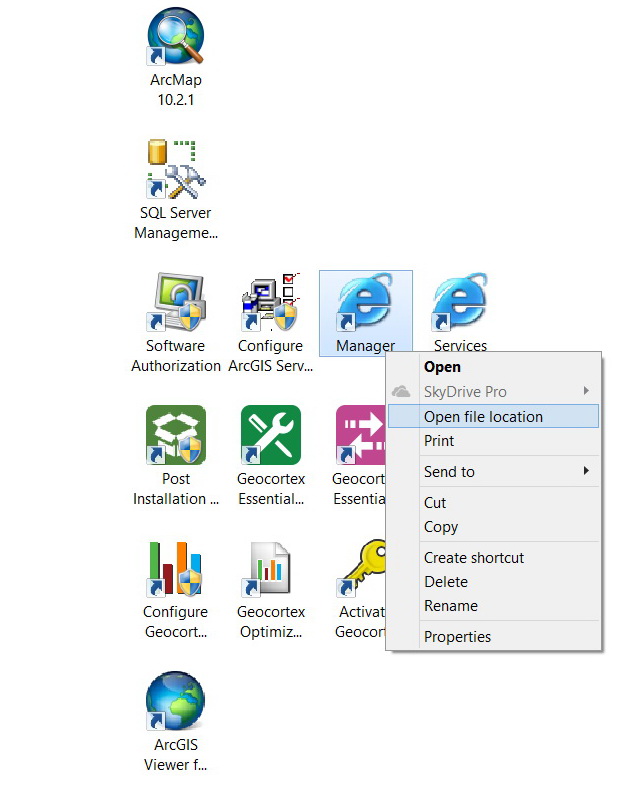637x793 pixels.
Task: Choose Open in the context menu
Action: [493, 367]
